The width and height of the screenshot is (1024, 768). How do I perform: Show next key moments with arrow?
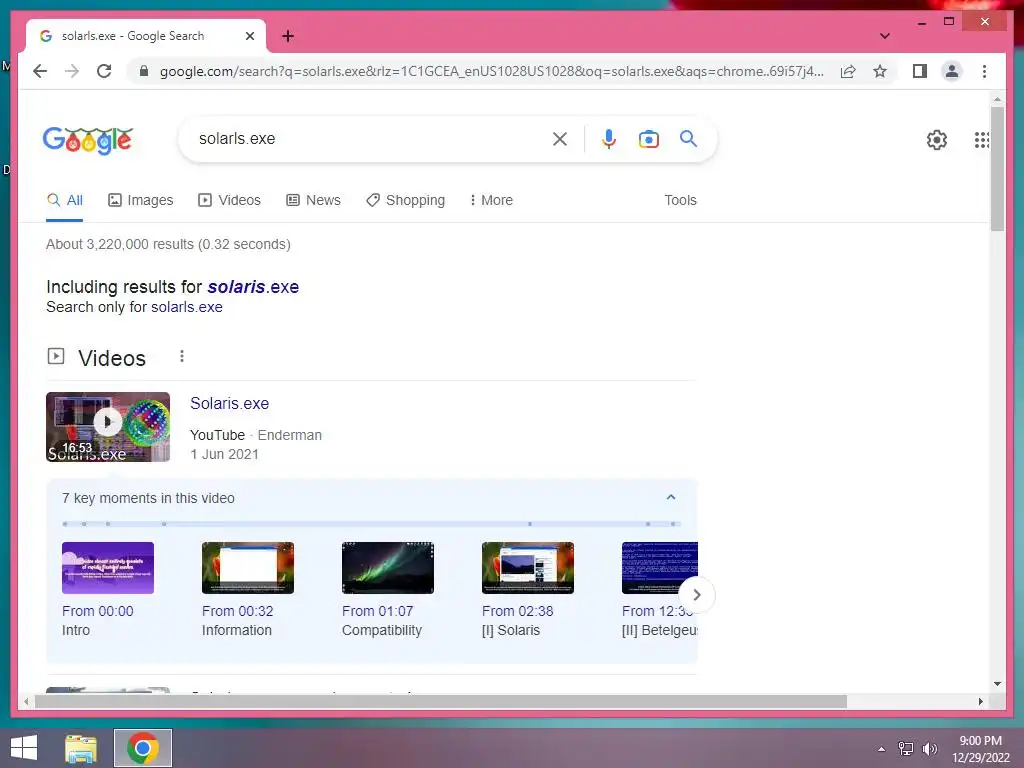click(x=697, y=595)
